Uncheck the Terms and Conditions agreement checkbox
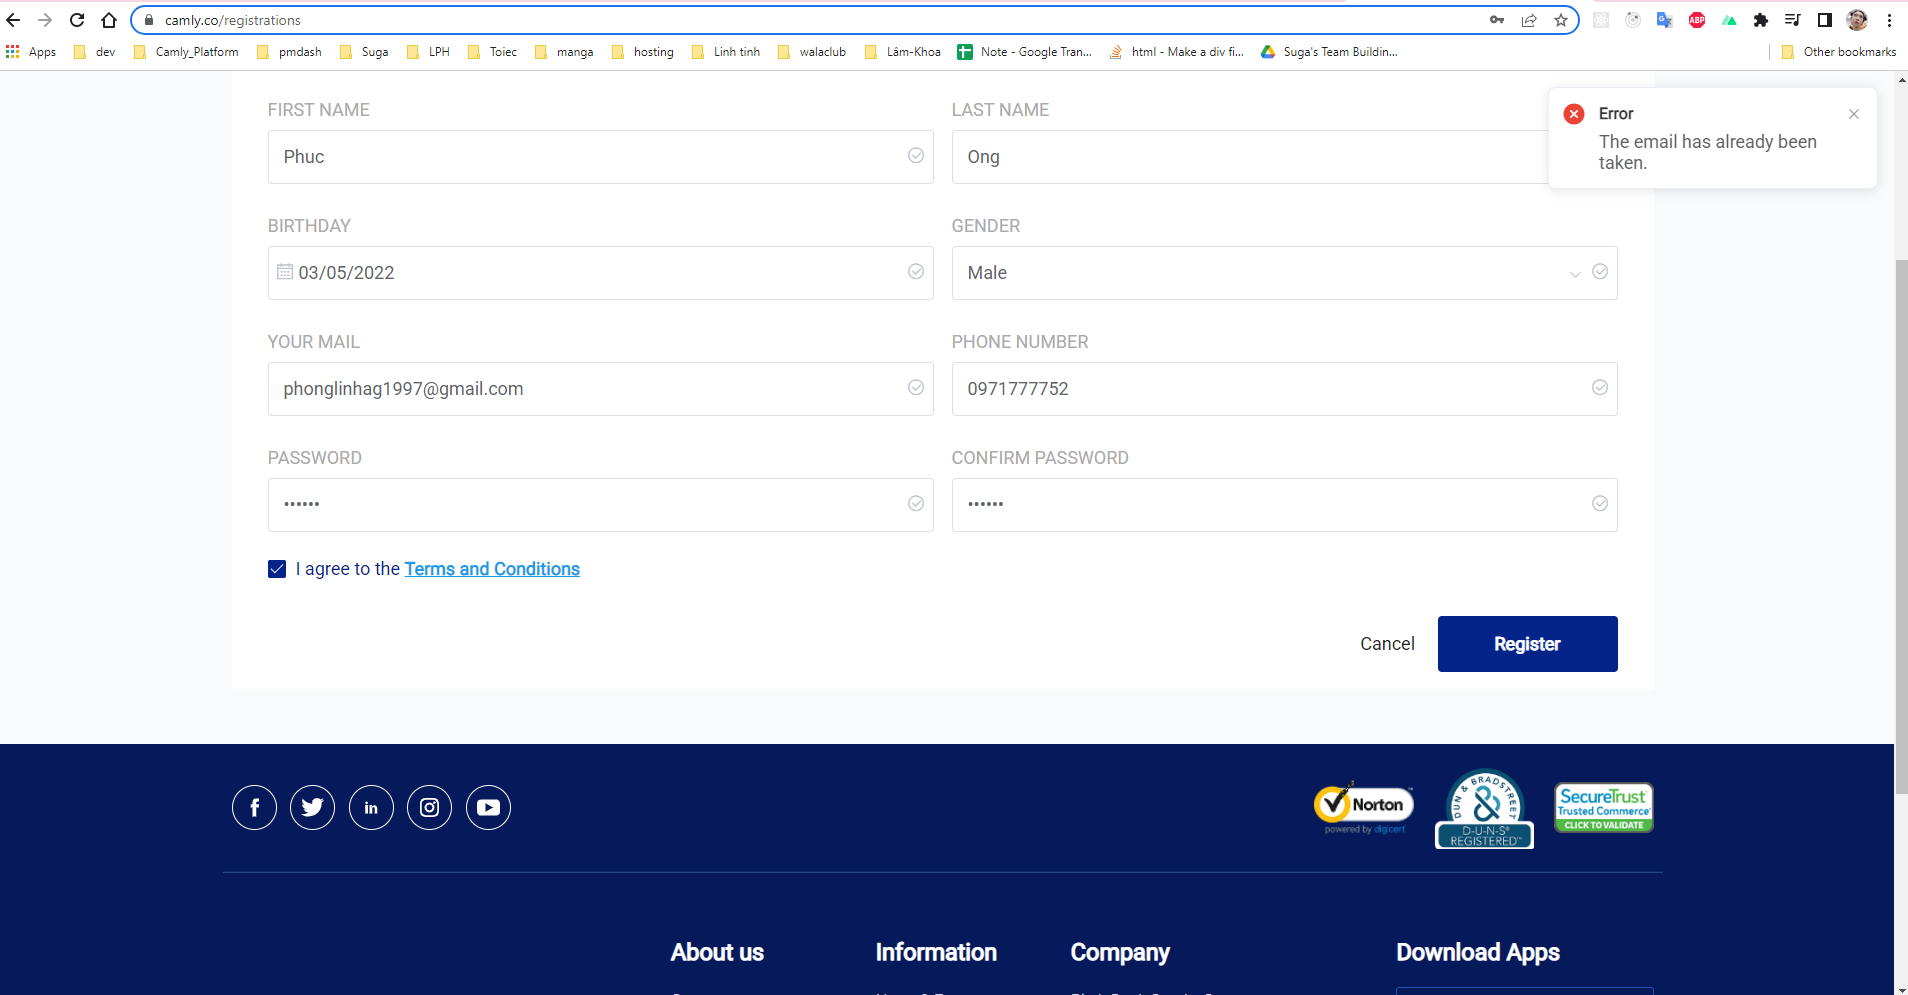Viewport: 1908px width, 995px height. pos(277,569)
